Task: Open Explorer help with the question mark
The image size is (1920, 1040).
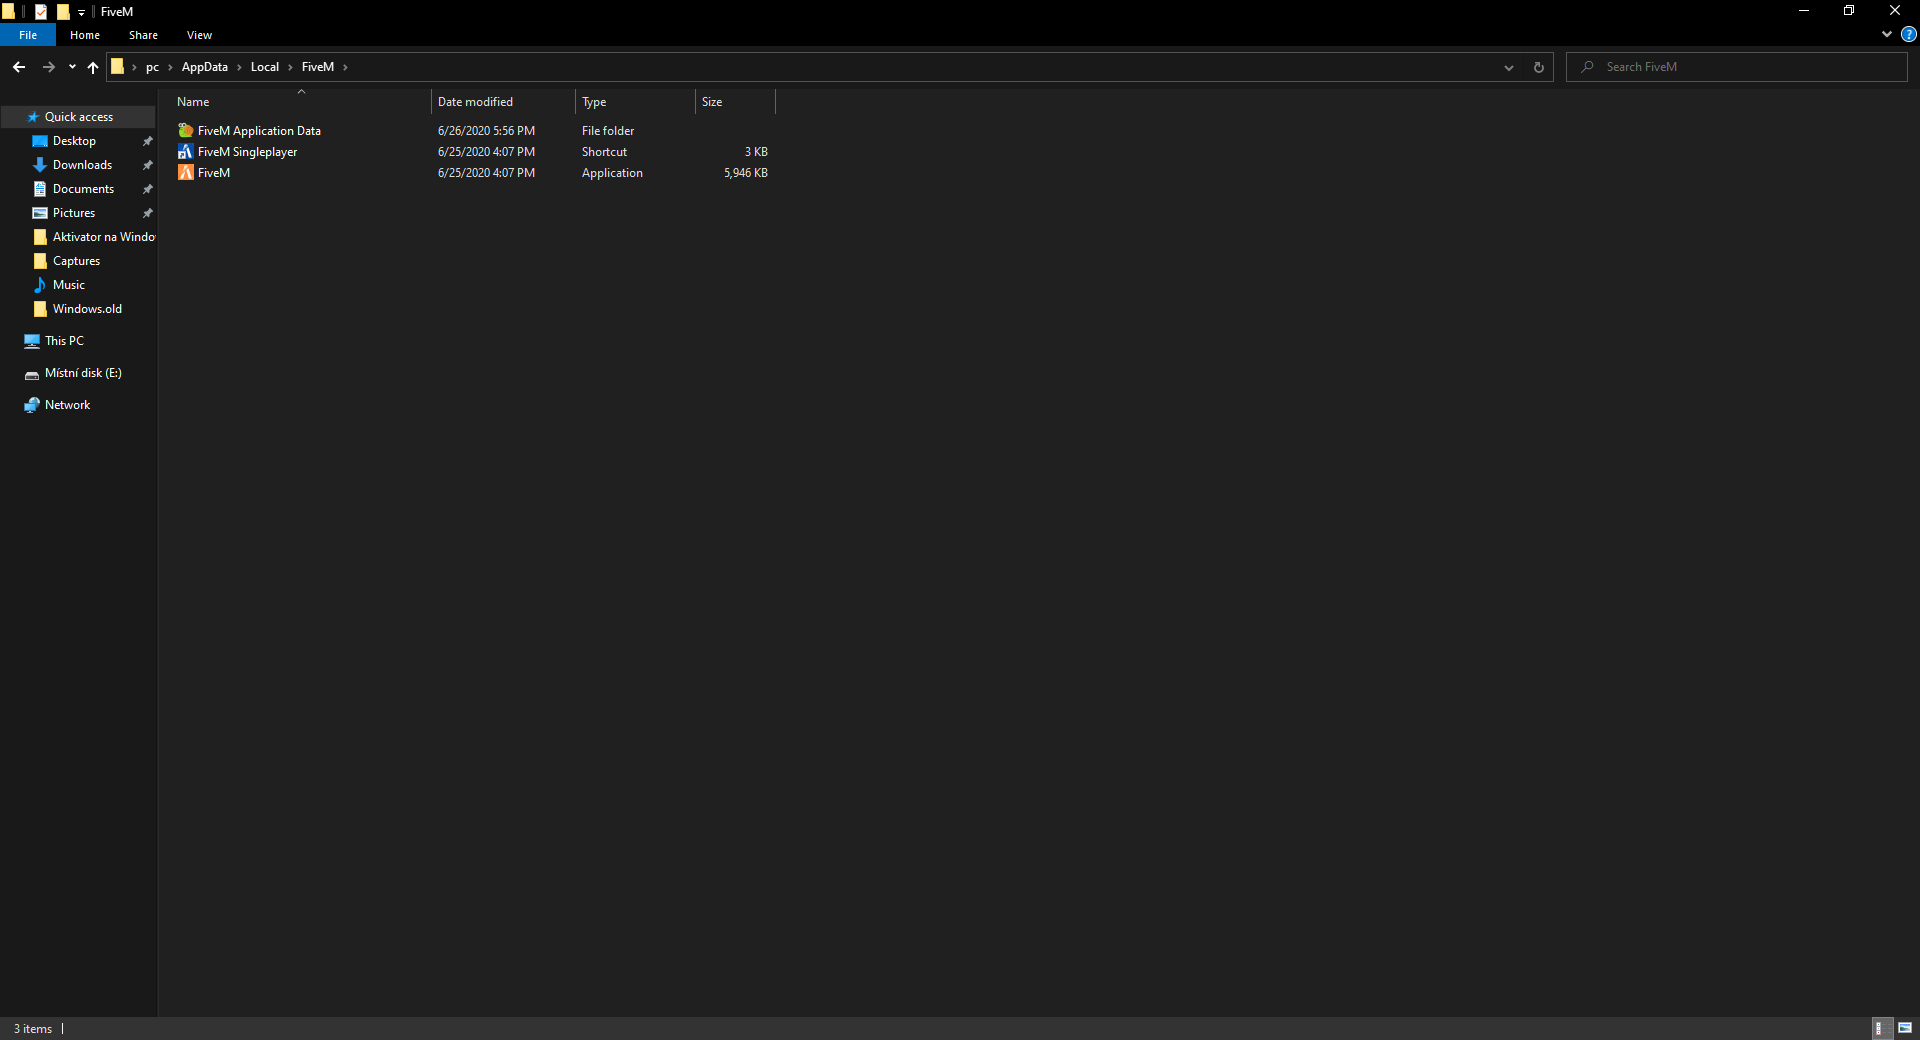Action: pyautogui.click(x=1908, y=35)
